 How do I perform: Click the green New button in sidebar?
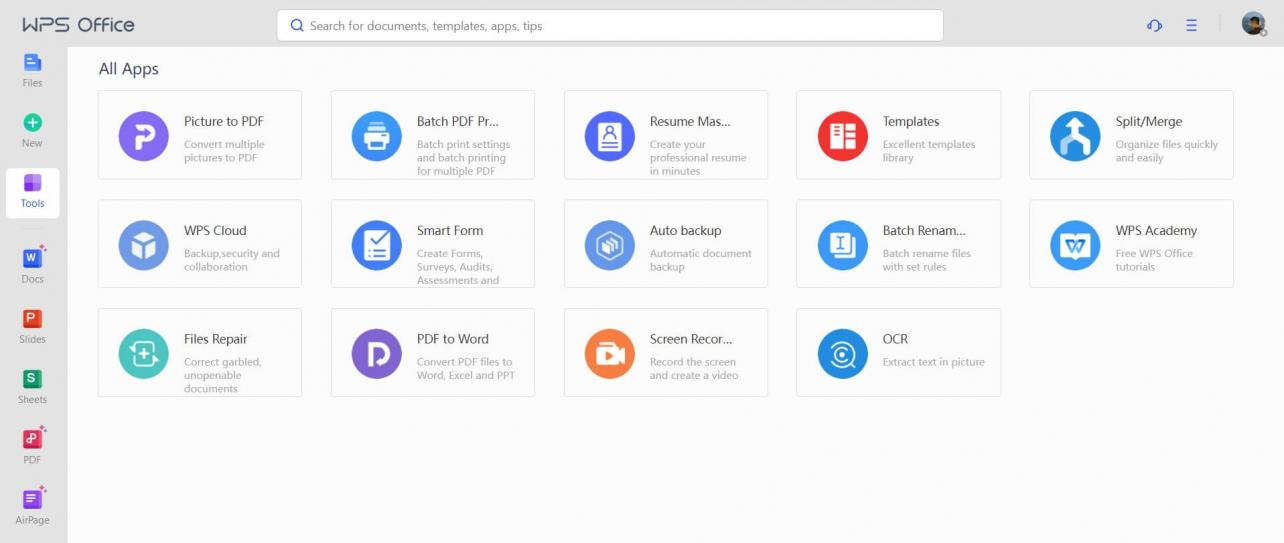32,130
